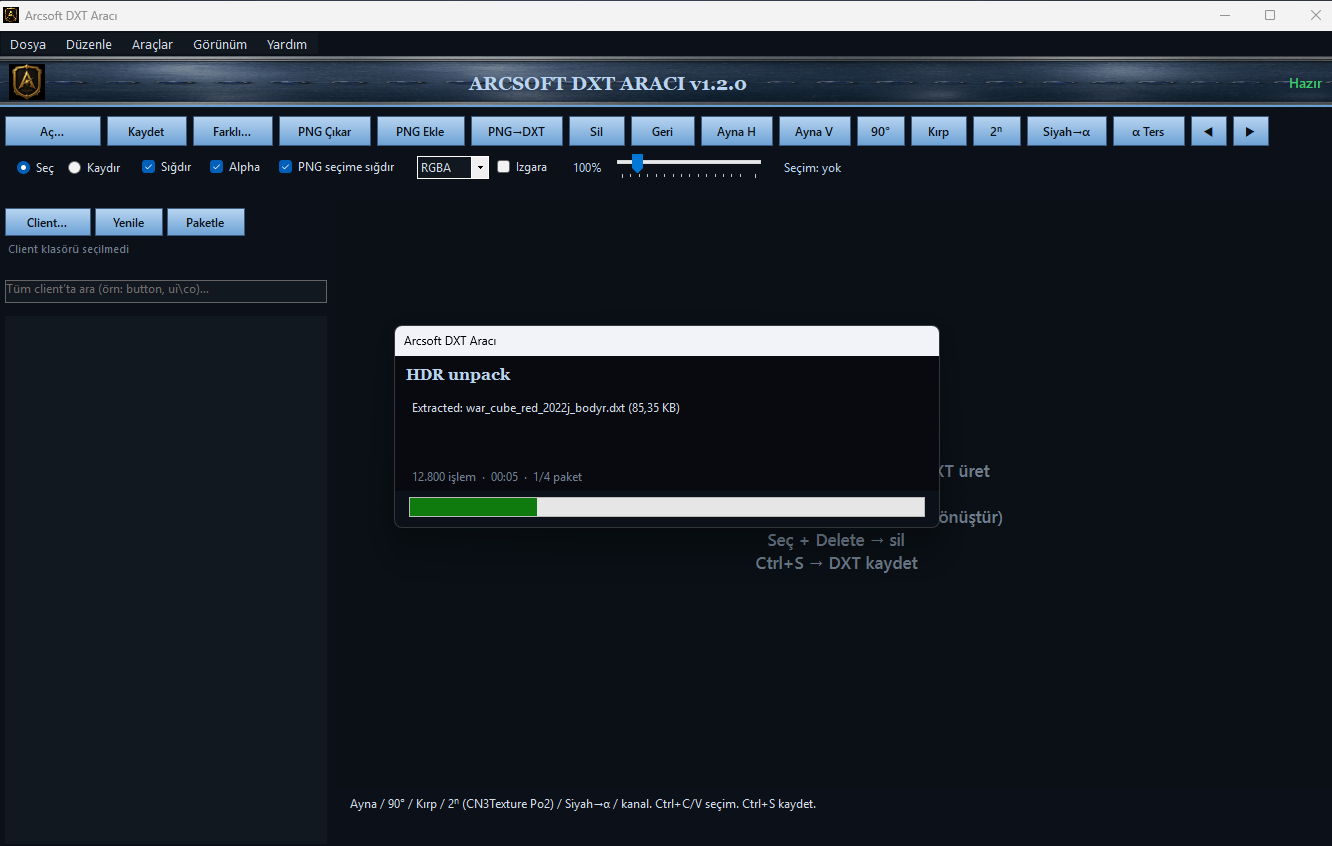The width and height of the screenshot is (1332, 846).
Task: Open the Düzenle menu
Action: [89, 44]
